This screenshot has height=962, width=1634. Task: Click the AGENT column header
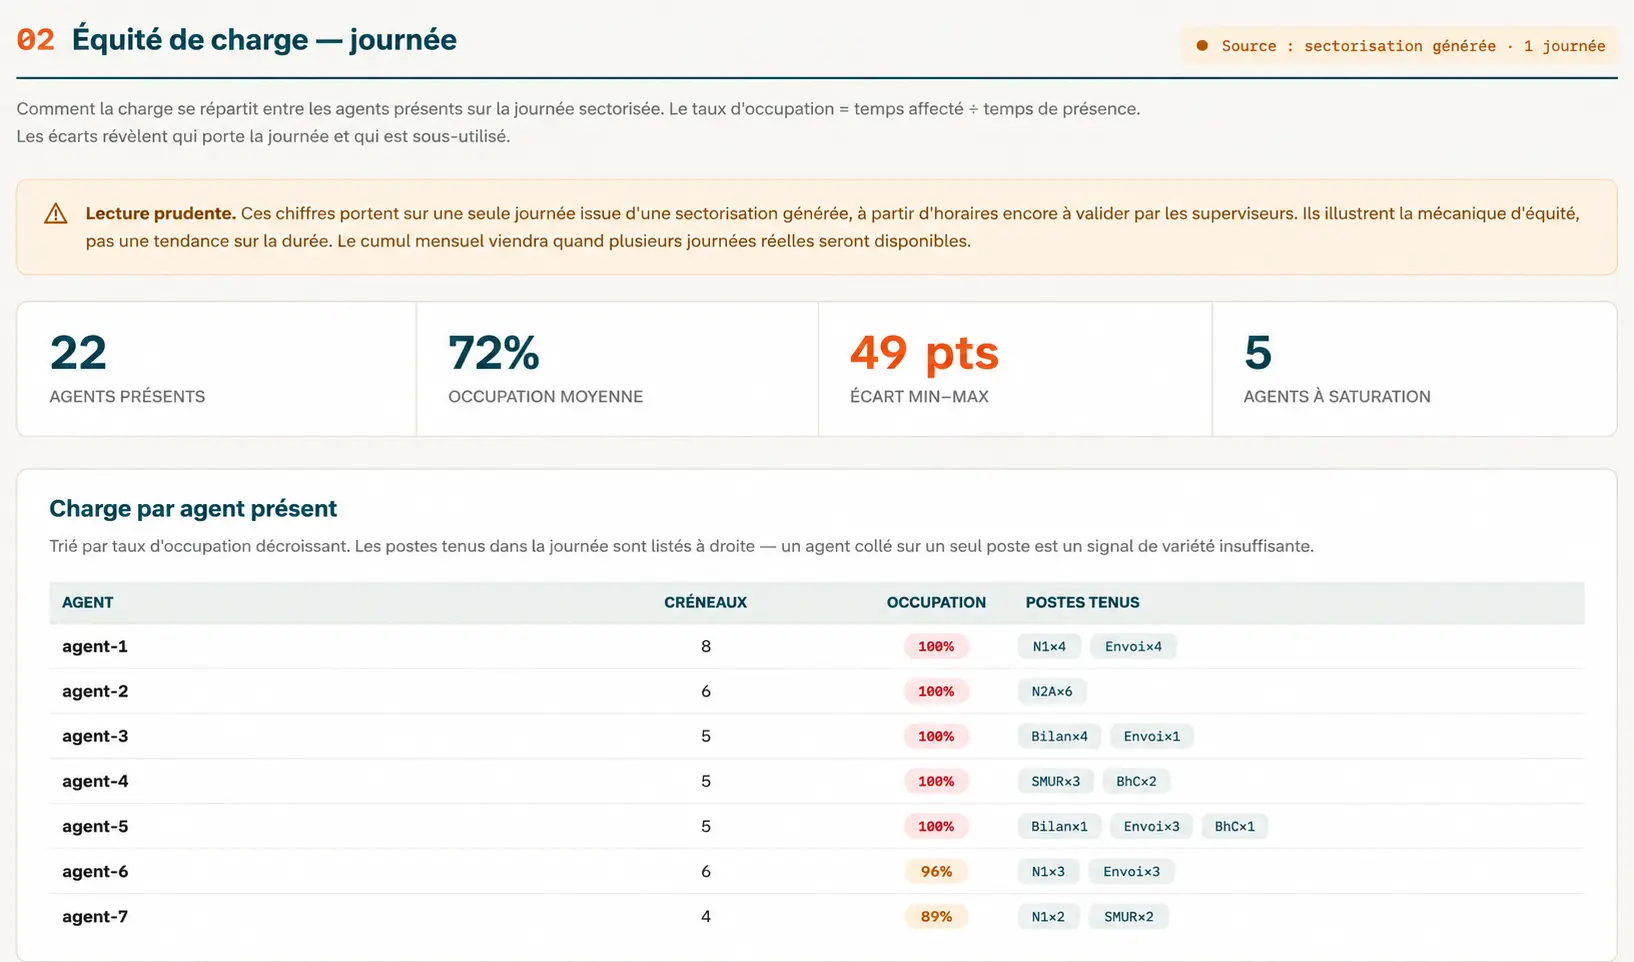88,602
